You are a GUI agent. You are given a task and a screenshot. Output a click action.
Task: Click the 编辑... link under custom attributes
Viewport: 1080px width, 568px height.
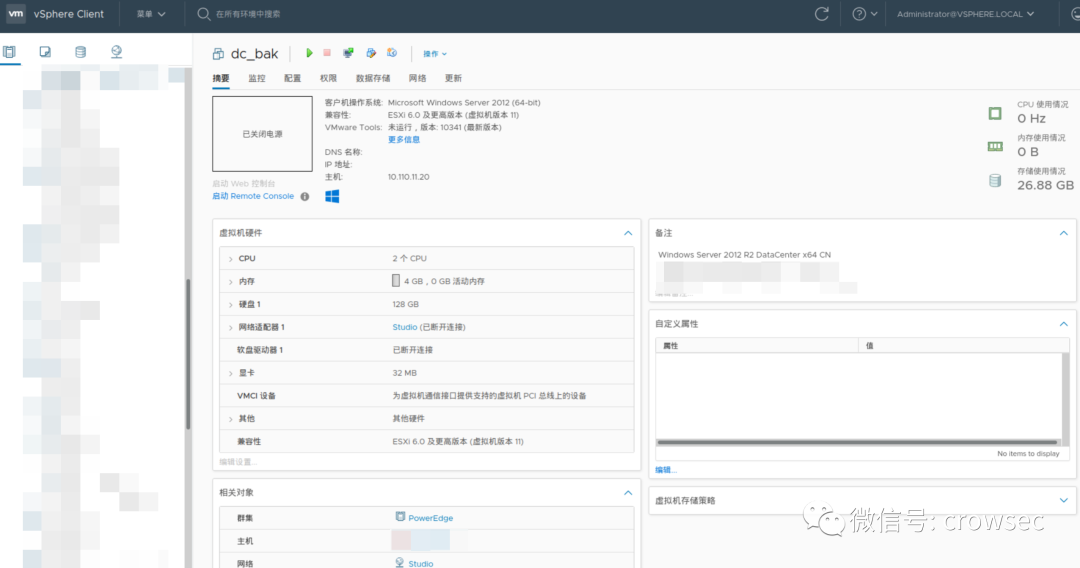(665, 470)
